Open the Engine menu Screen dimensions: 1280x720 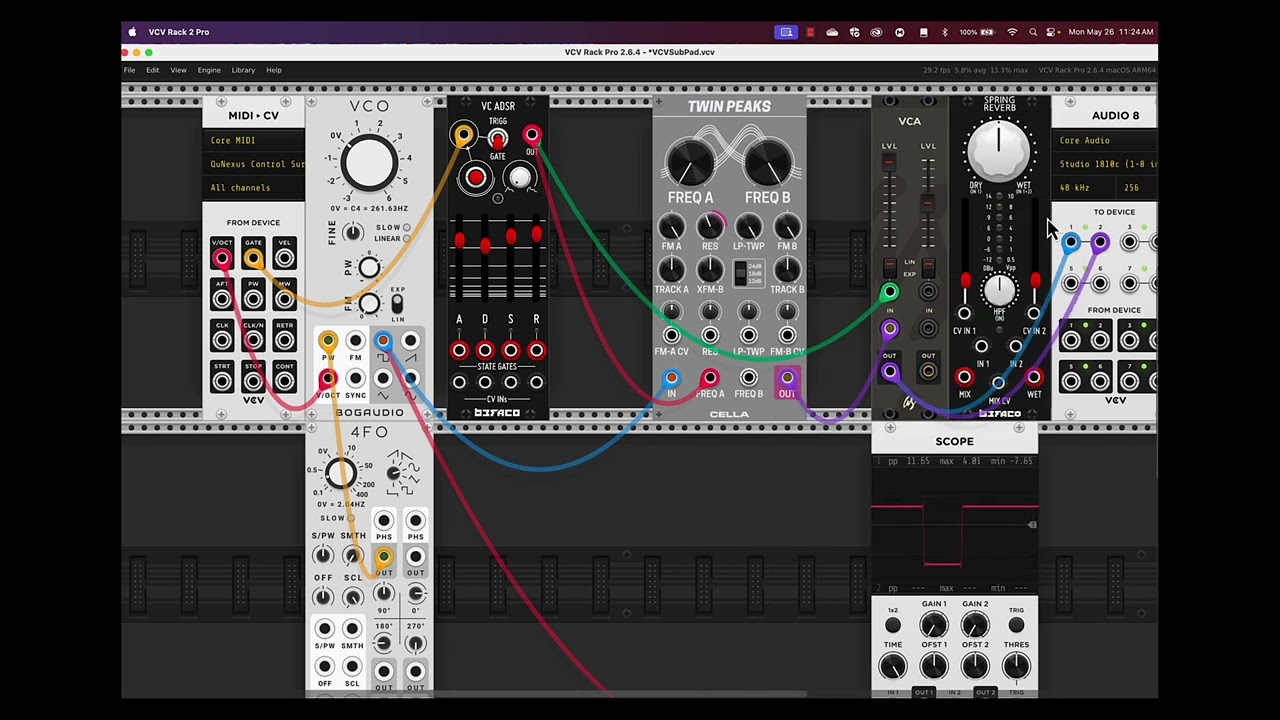point(209,70)
